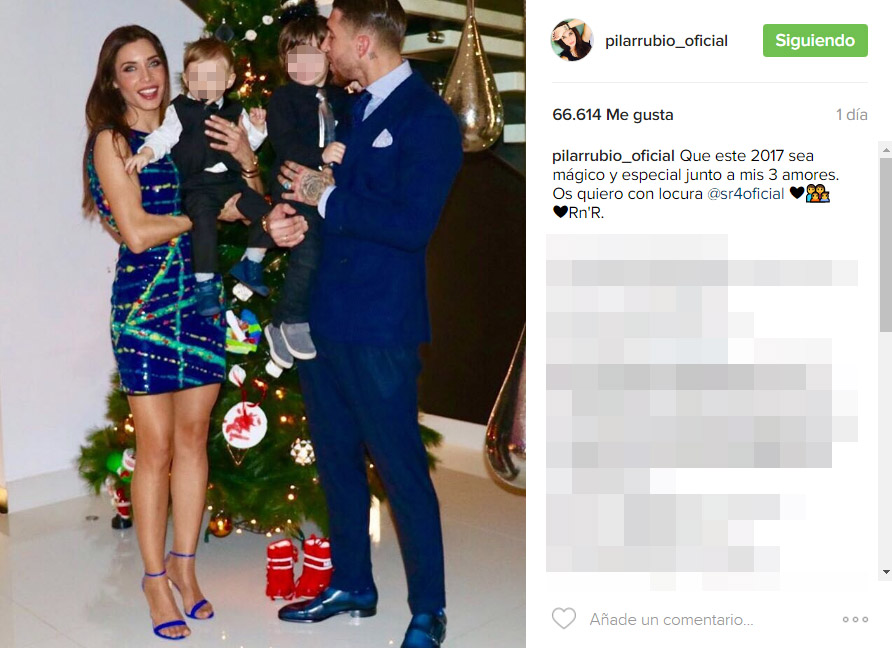View the 66.614 Me gusta likes list
Image resolution: width=892 pixels, height=648 pixels.
click(613, 115)
